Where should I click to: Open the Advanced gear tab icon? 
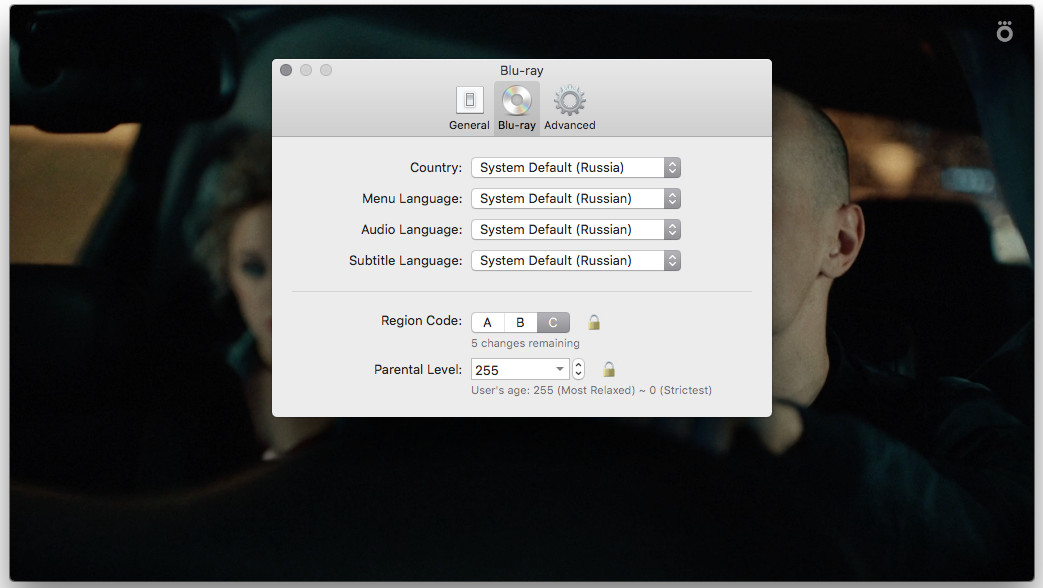click(569, 101)
